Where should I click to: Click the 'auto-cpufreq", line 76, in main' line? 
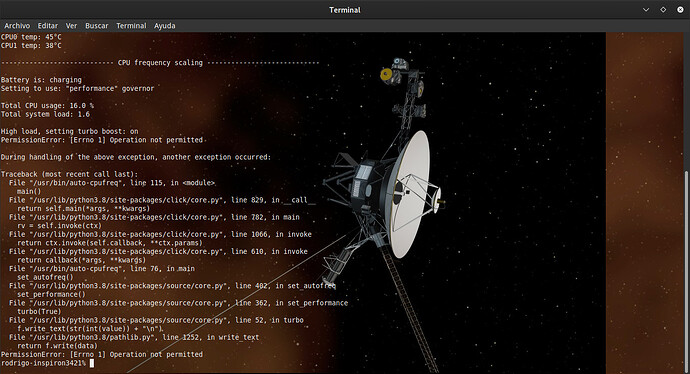point(102,269)
